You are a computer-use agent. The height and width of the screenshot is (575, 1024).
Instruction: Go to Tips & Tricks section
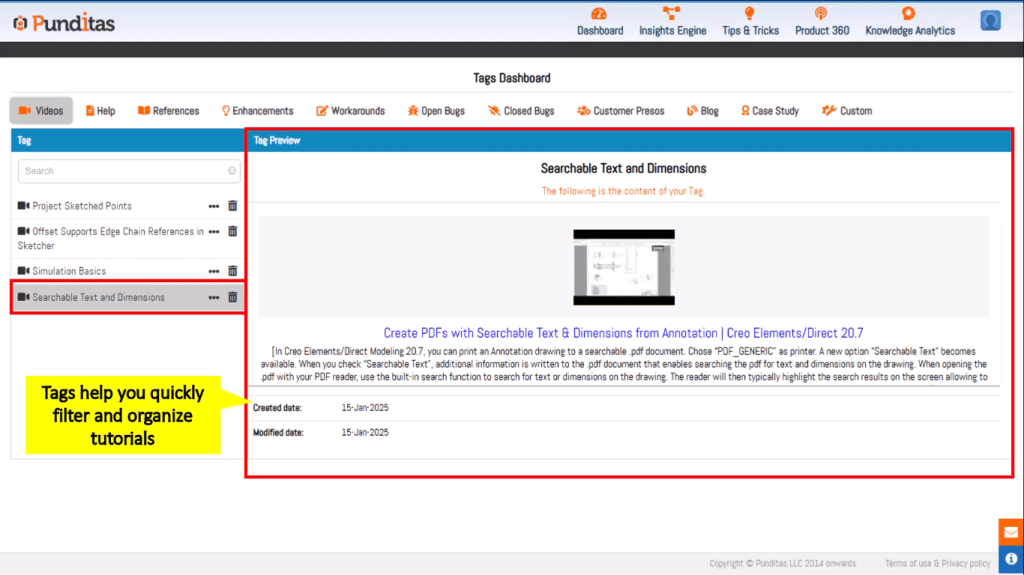[x=750, y=21]
